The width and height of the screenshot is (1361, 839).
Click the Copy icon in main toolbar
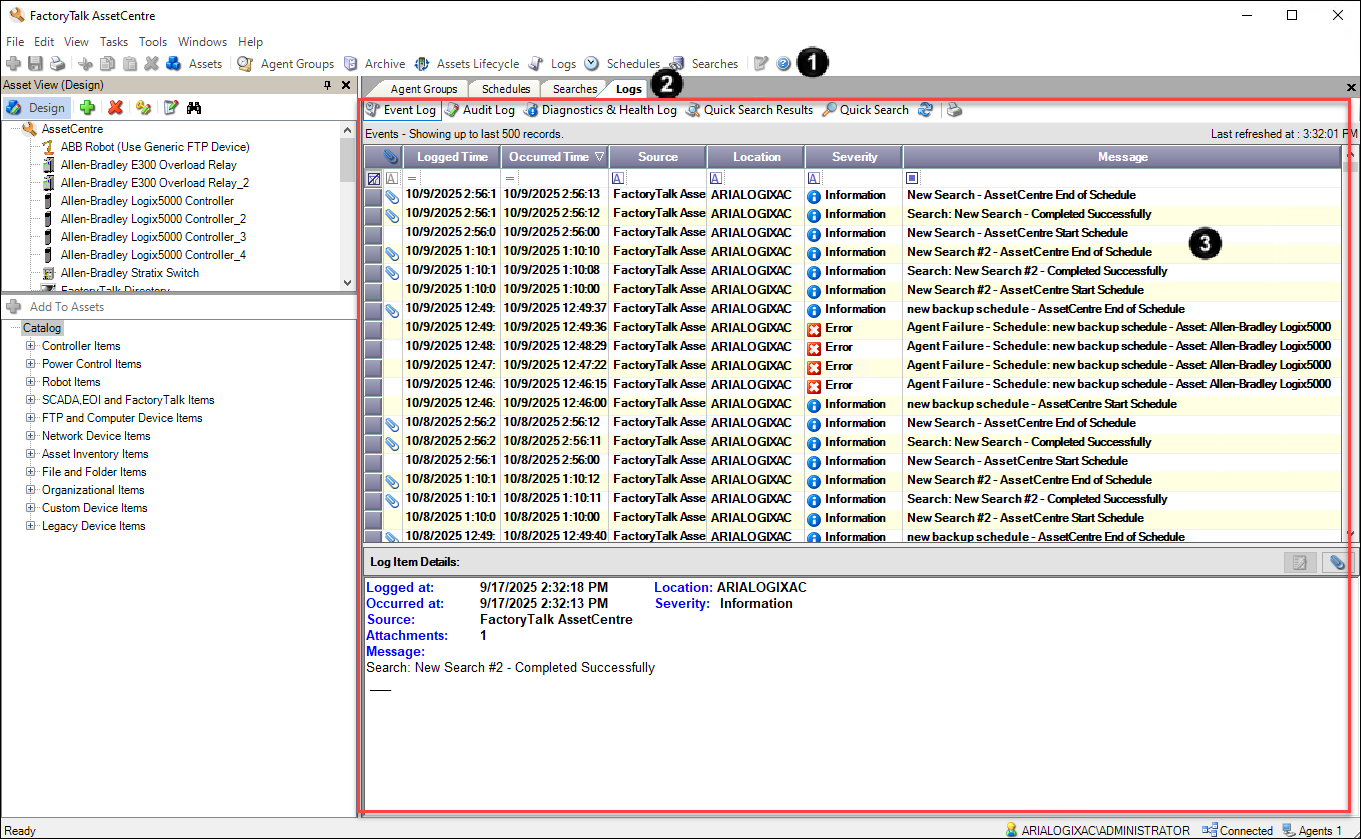108,63
